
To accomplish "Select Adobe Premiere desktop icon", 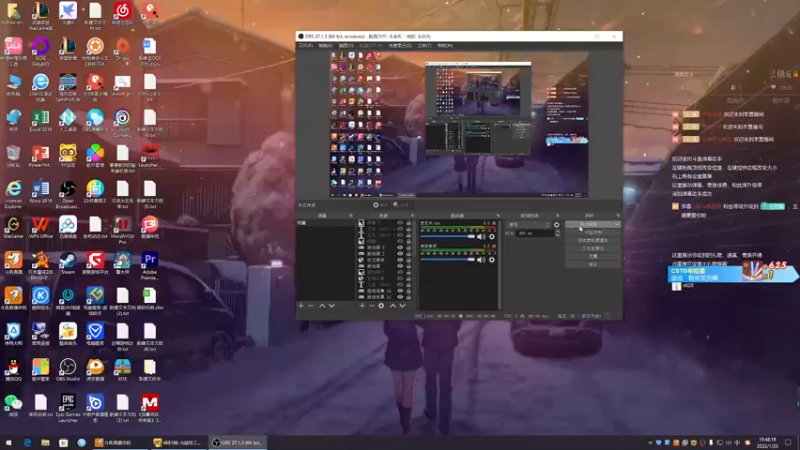I will [x=149, y=266].
